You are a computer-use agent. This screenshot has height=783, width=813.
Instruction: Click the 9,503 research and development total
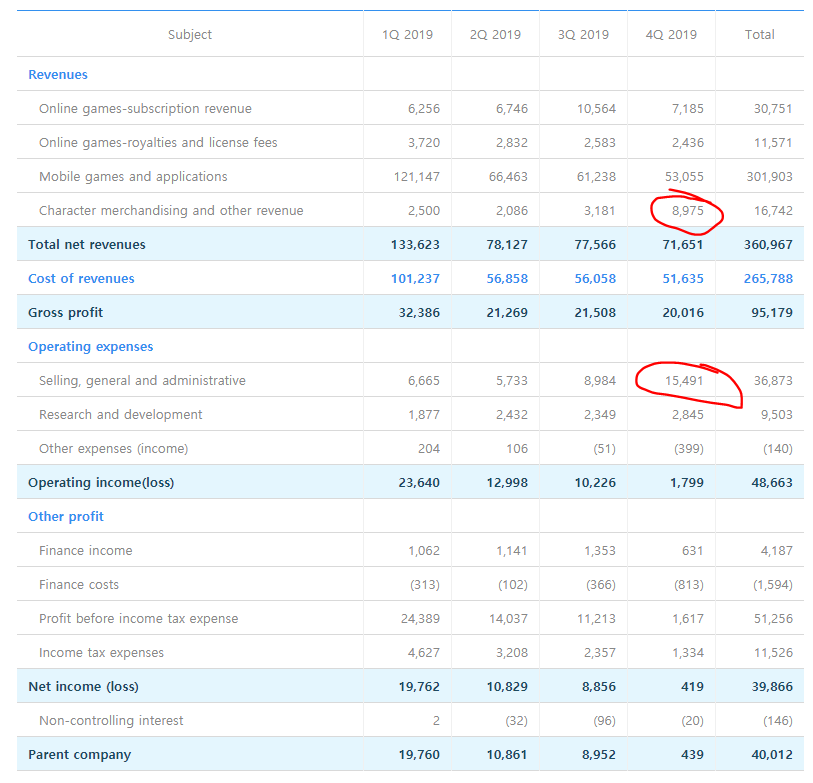pos(777,415)
